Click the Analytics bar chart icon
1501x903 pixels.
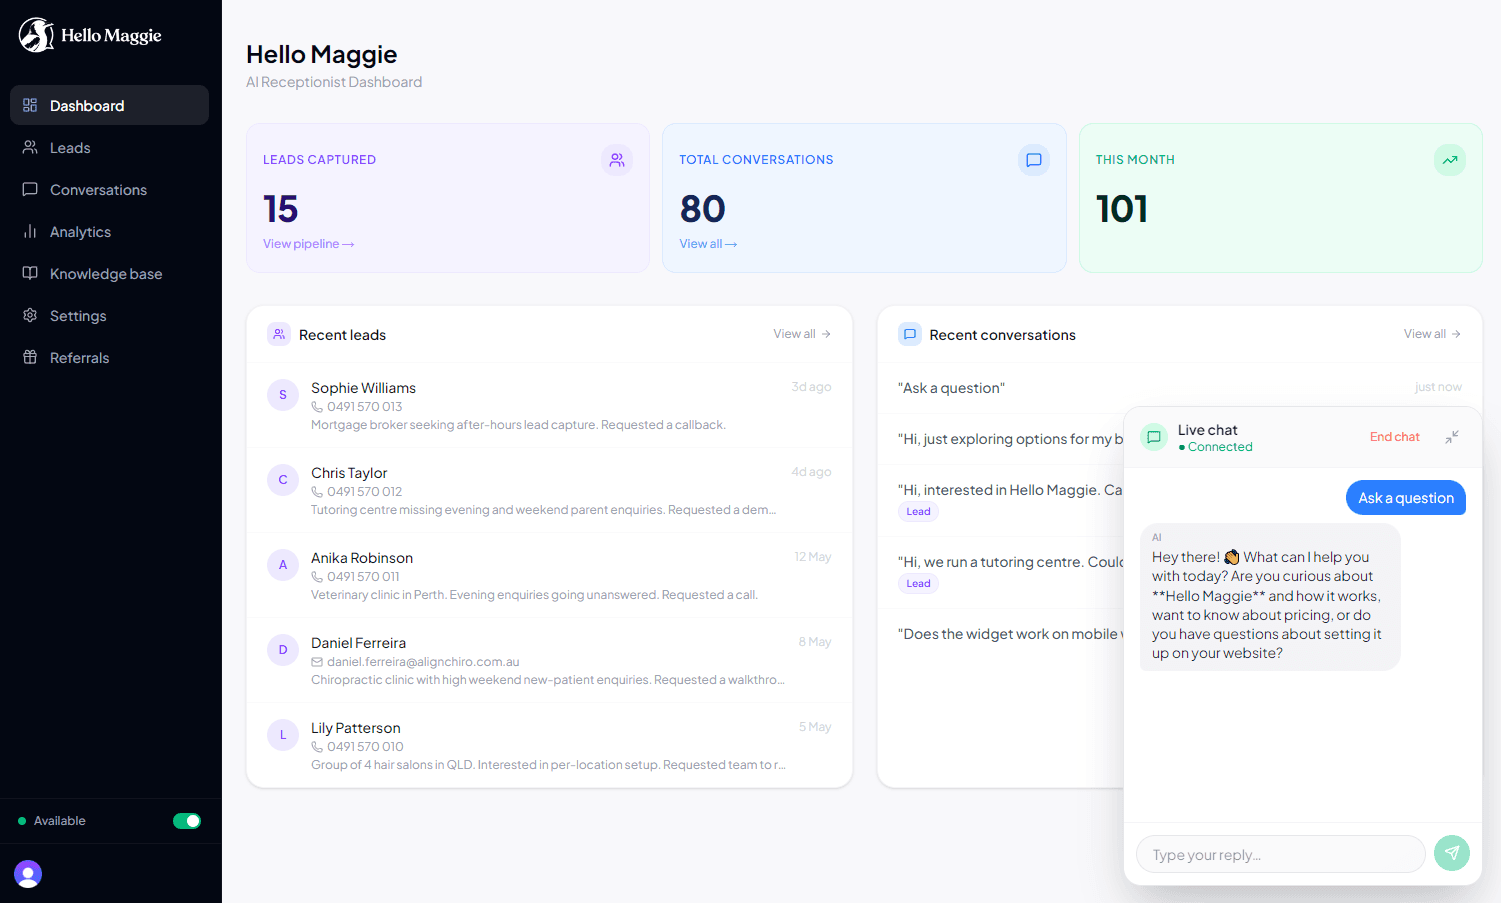(30, 231)
